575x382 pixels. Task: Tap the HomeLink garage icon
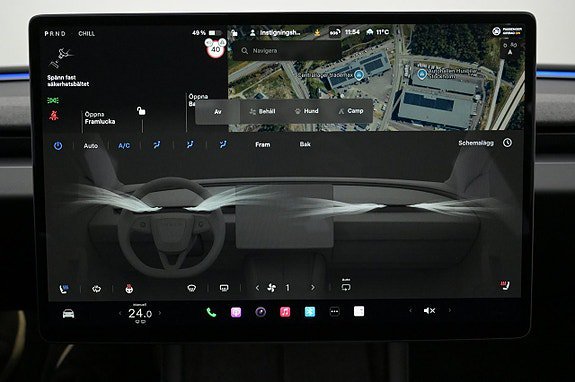pyautogui.click(x=370, y=32)
